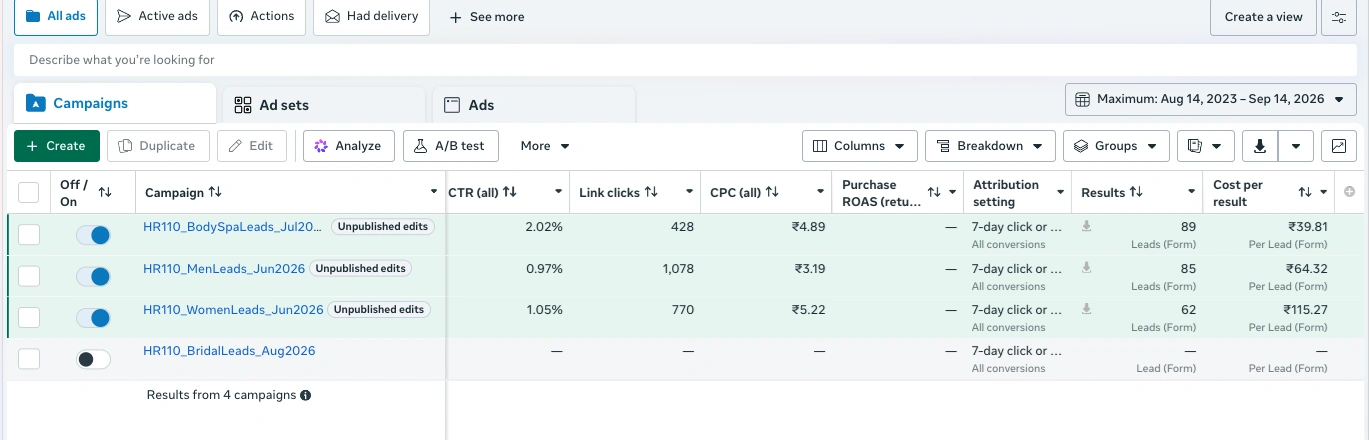Select the All ads view
The height and width of the screenshot is (440, 1369).
tap(55, 16)
